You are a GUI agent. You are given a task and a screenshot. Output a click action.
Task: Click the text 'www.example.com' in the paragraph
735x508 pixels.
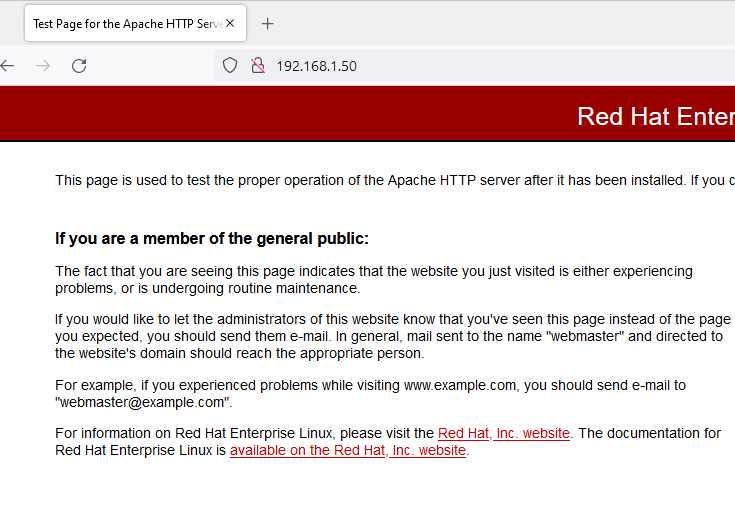pos(460,385)
